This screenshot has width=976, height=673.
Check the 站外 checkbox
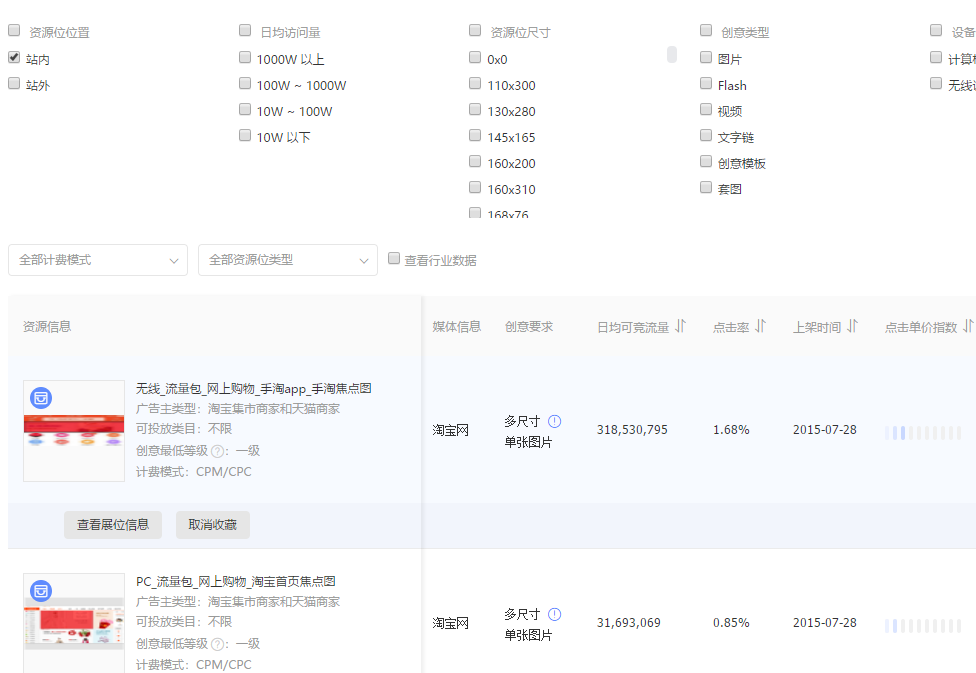click(x=14, y=83)
